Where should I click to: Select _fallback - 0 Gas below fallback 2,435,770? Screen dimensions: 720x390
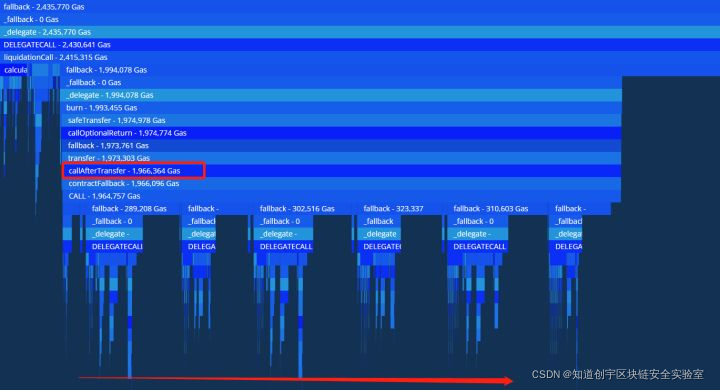[x=360, y=19]
